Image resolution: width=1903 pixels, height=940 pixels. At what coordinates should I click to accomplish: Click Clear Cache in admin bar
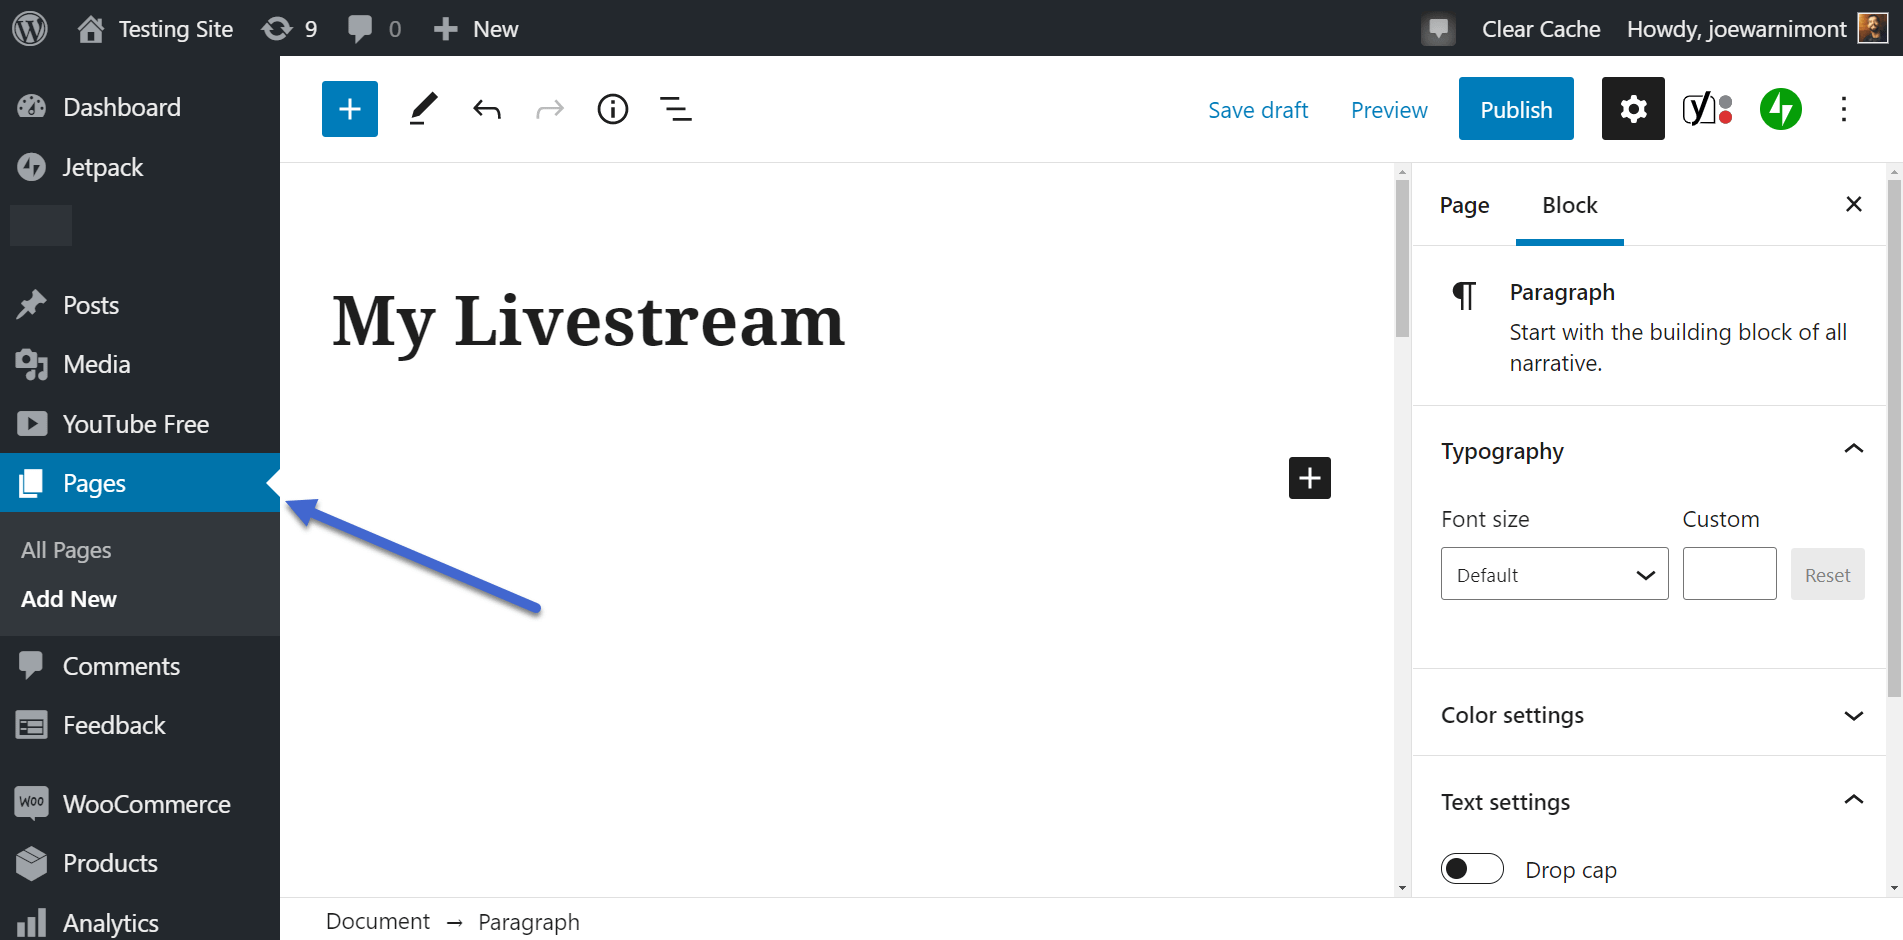pyautogui.click(x=1540, y=29)
